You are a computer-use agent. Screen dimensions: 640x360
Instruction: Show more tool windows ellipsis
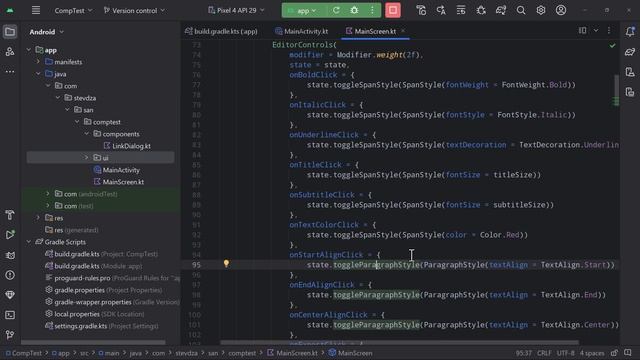10,71
